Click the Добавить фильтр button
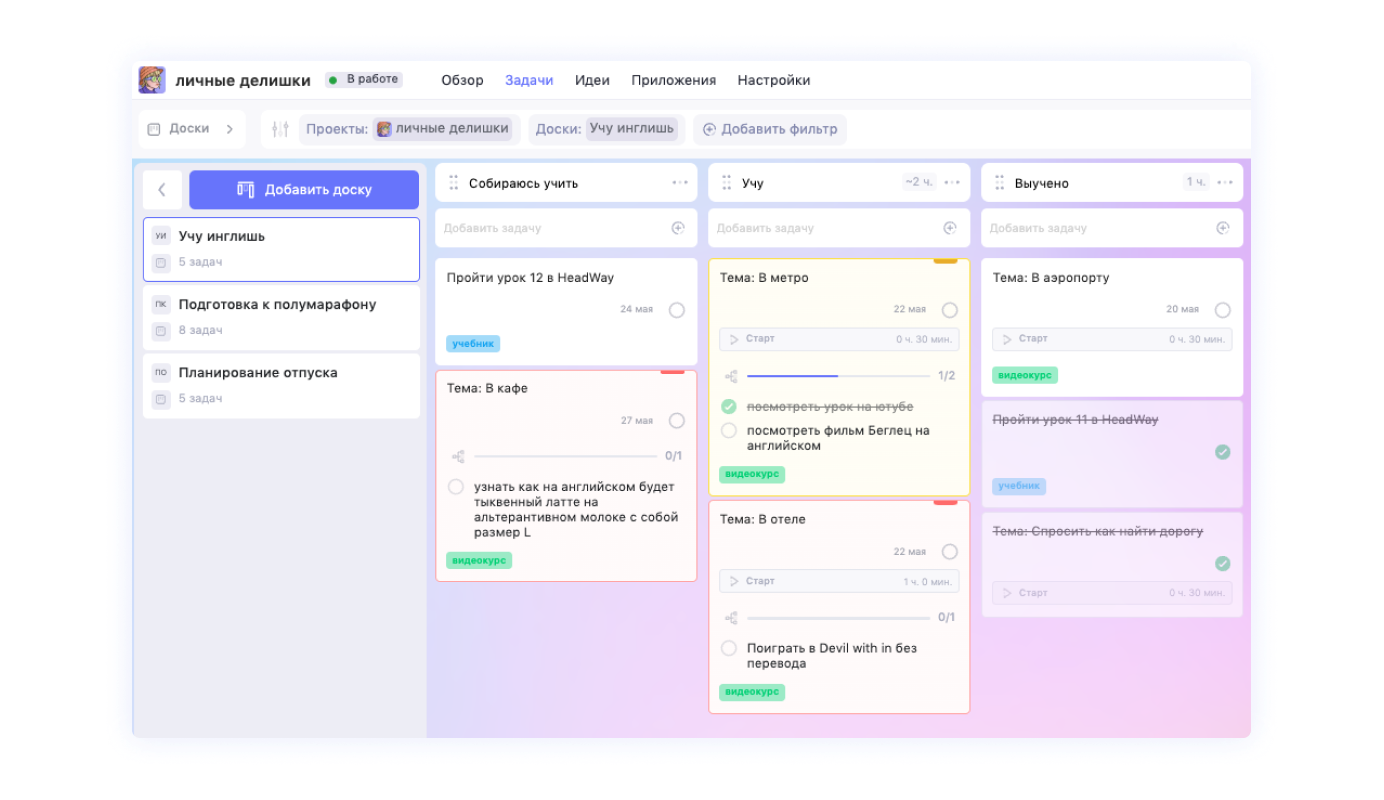Screen dimensions: 1384x800 click(x=770, y=129)
